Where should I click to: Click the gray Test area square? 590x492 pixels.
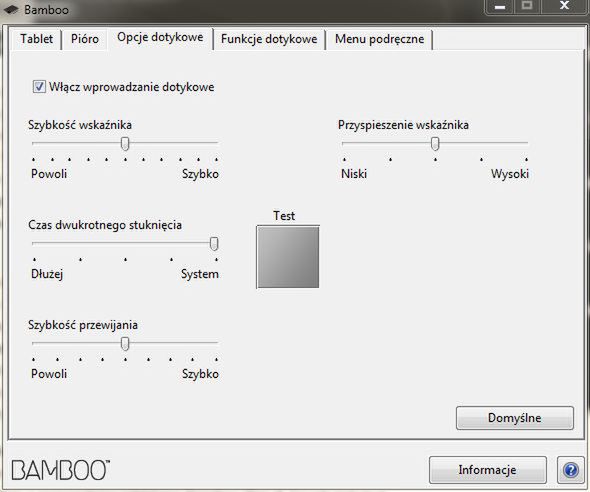click(288, 257)
